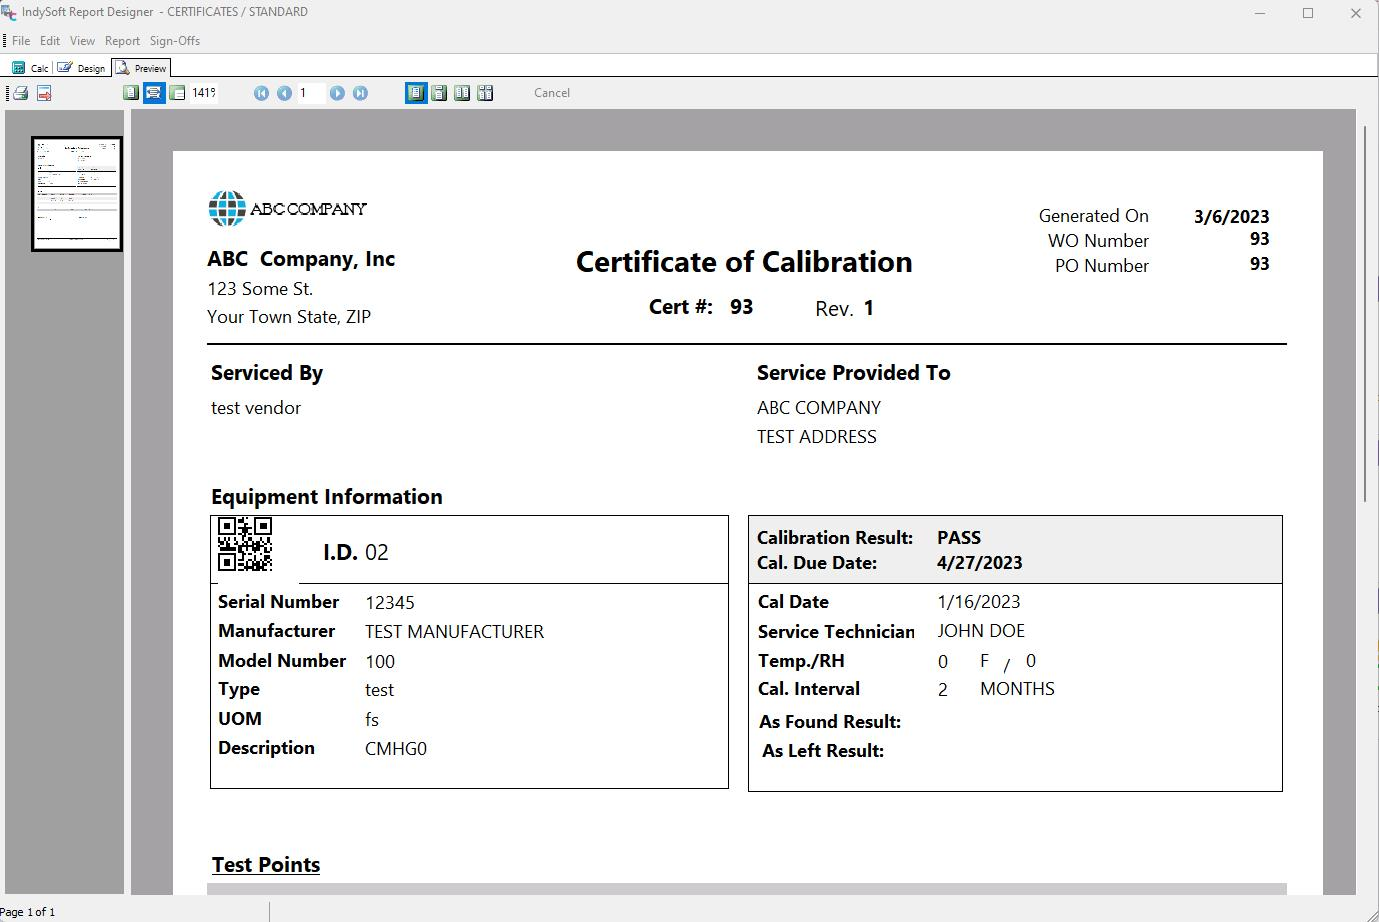Go to the previous page
Image resolution: width=1379 pixels, height=922 pixels.
(x=284, y=93)
